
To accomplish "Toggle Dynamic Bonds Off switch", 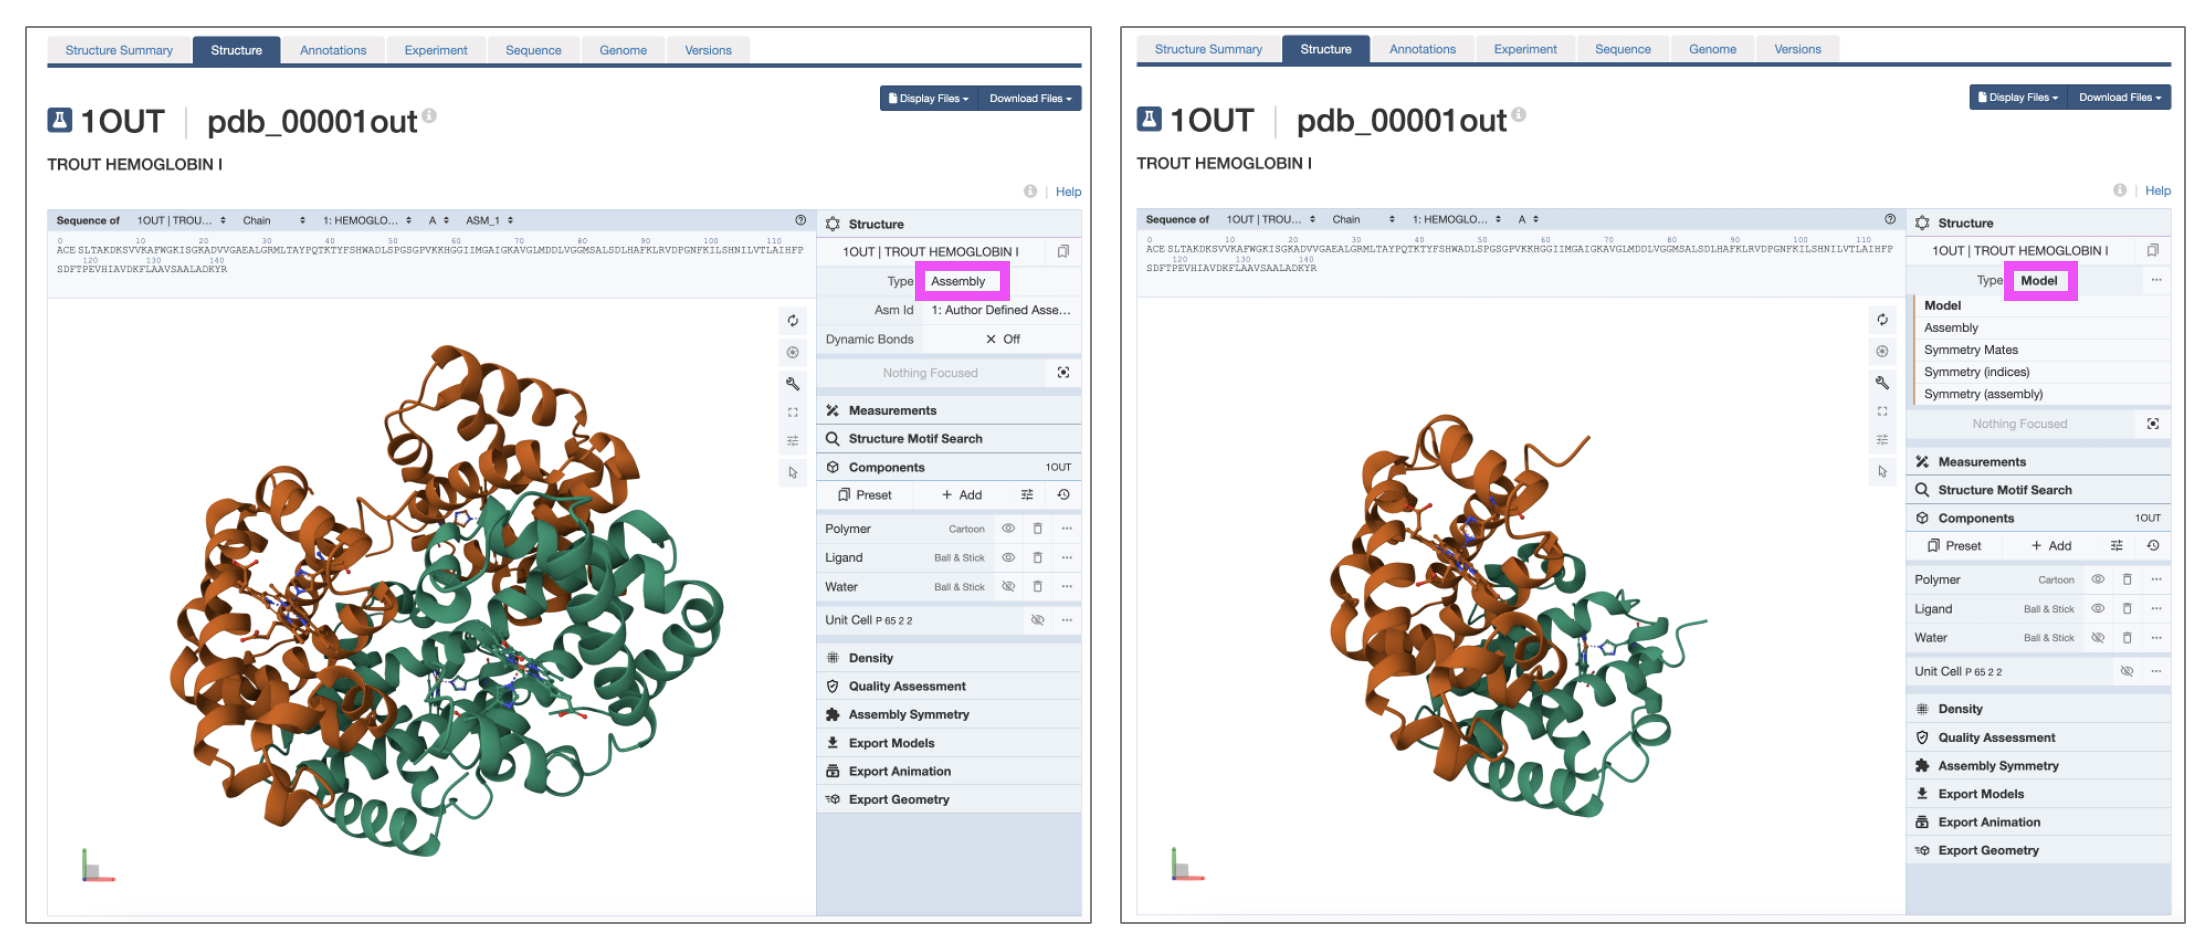I will 1002,339.
